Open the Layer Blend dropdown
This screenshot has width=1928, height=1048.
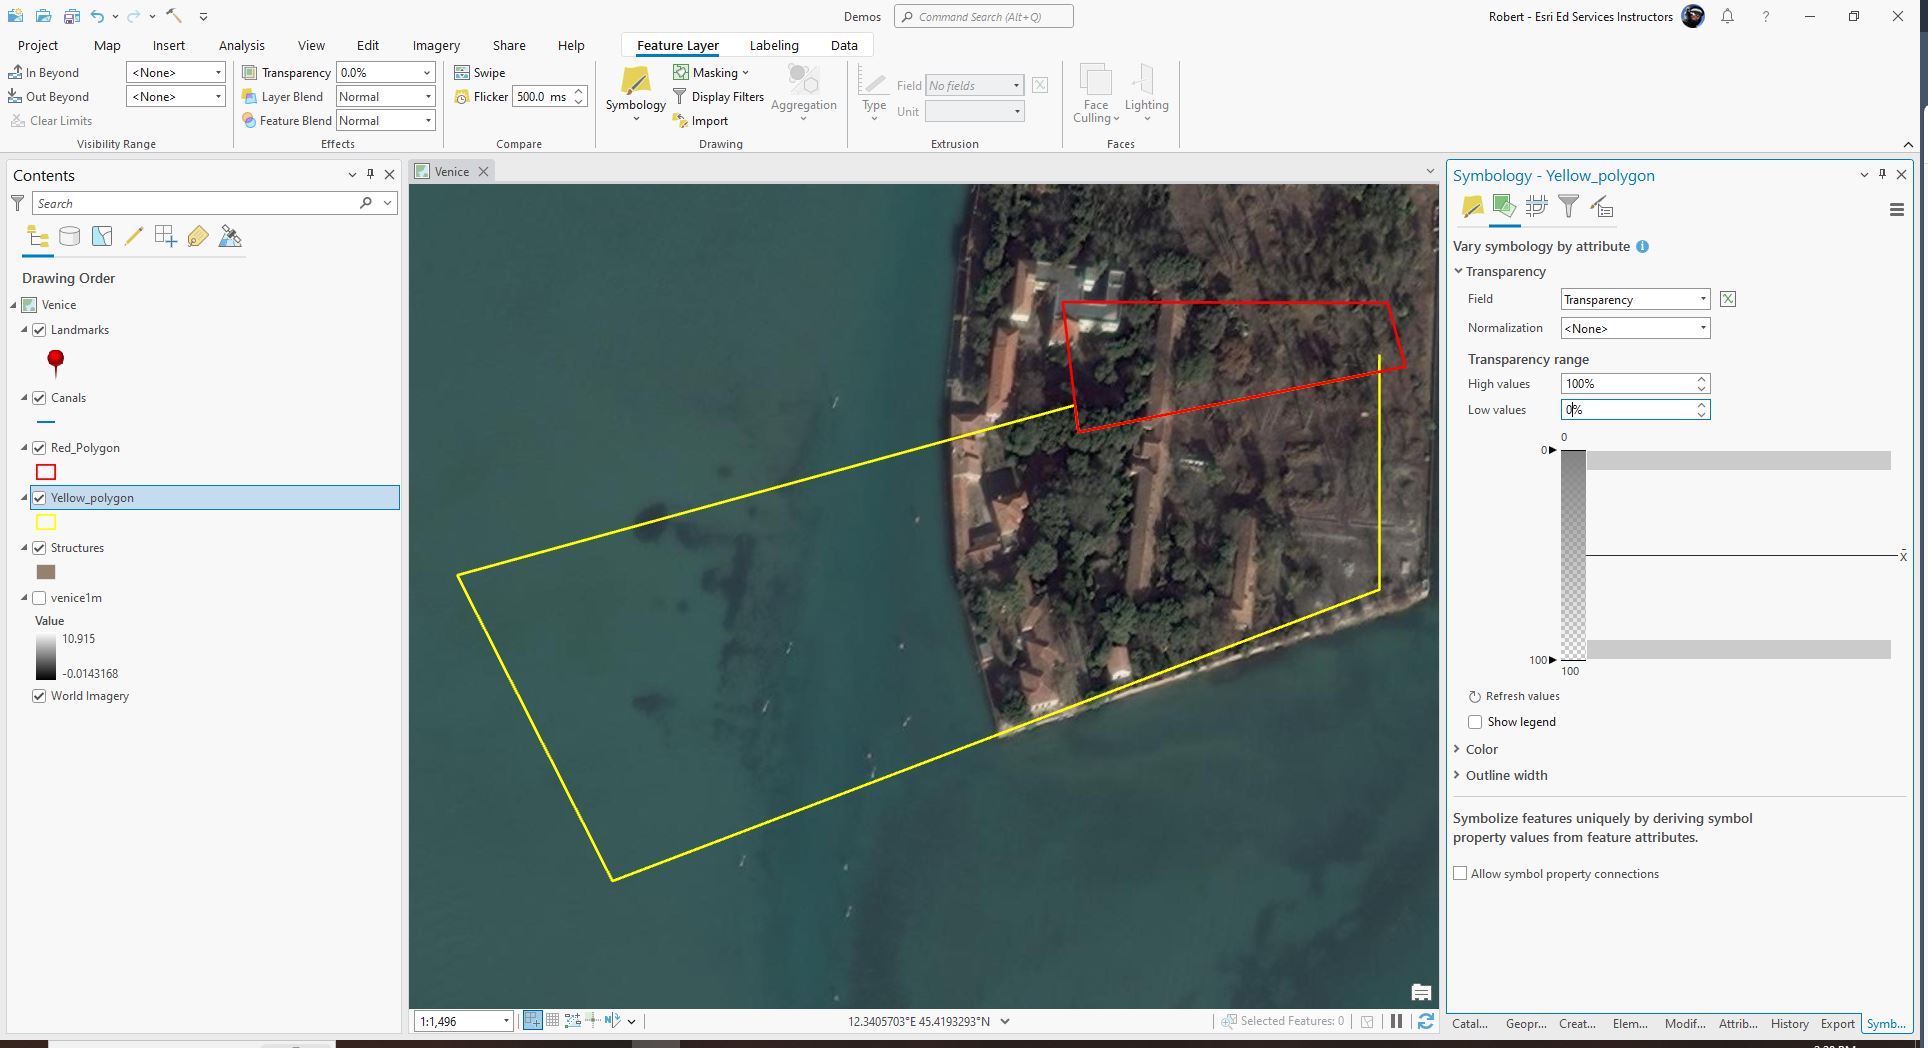click(427, 96)
